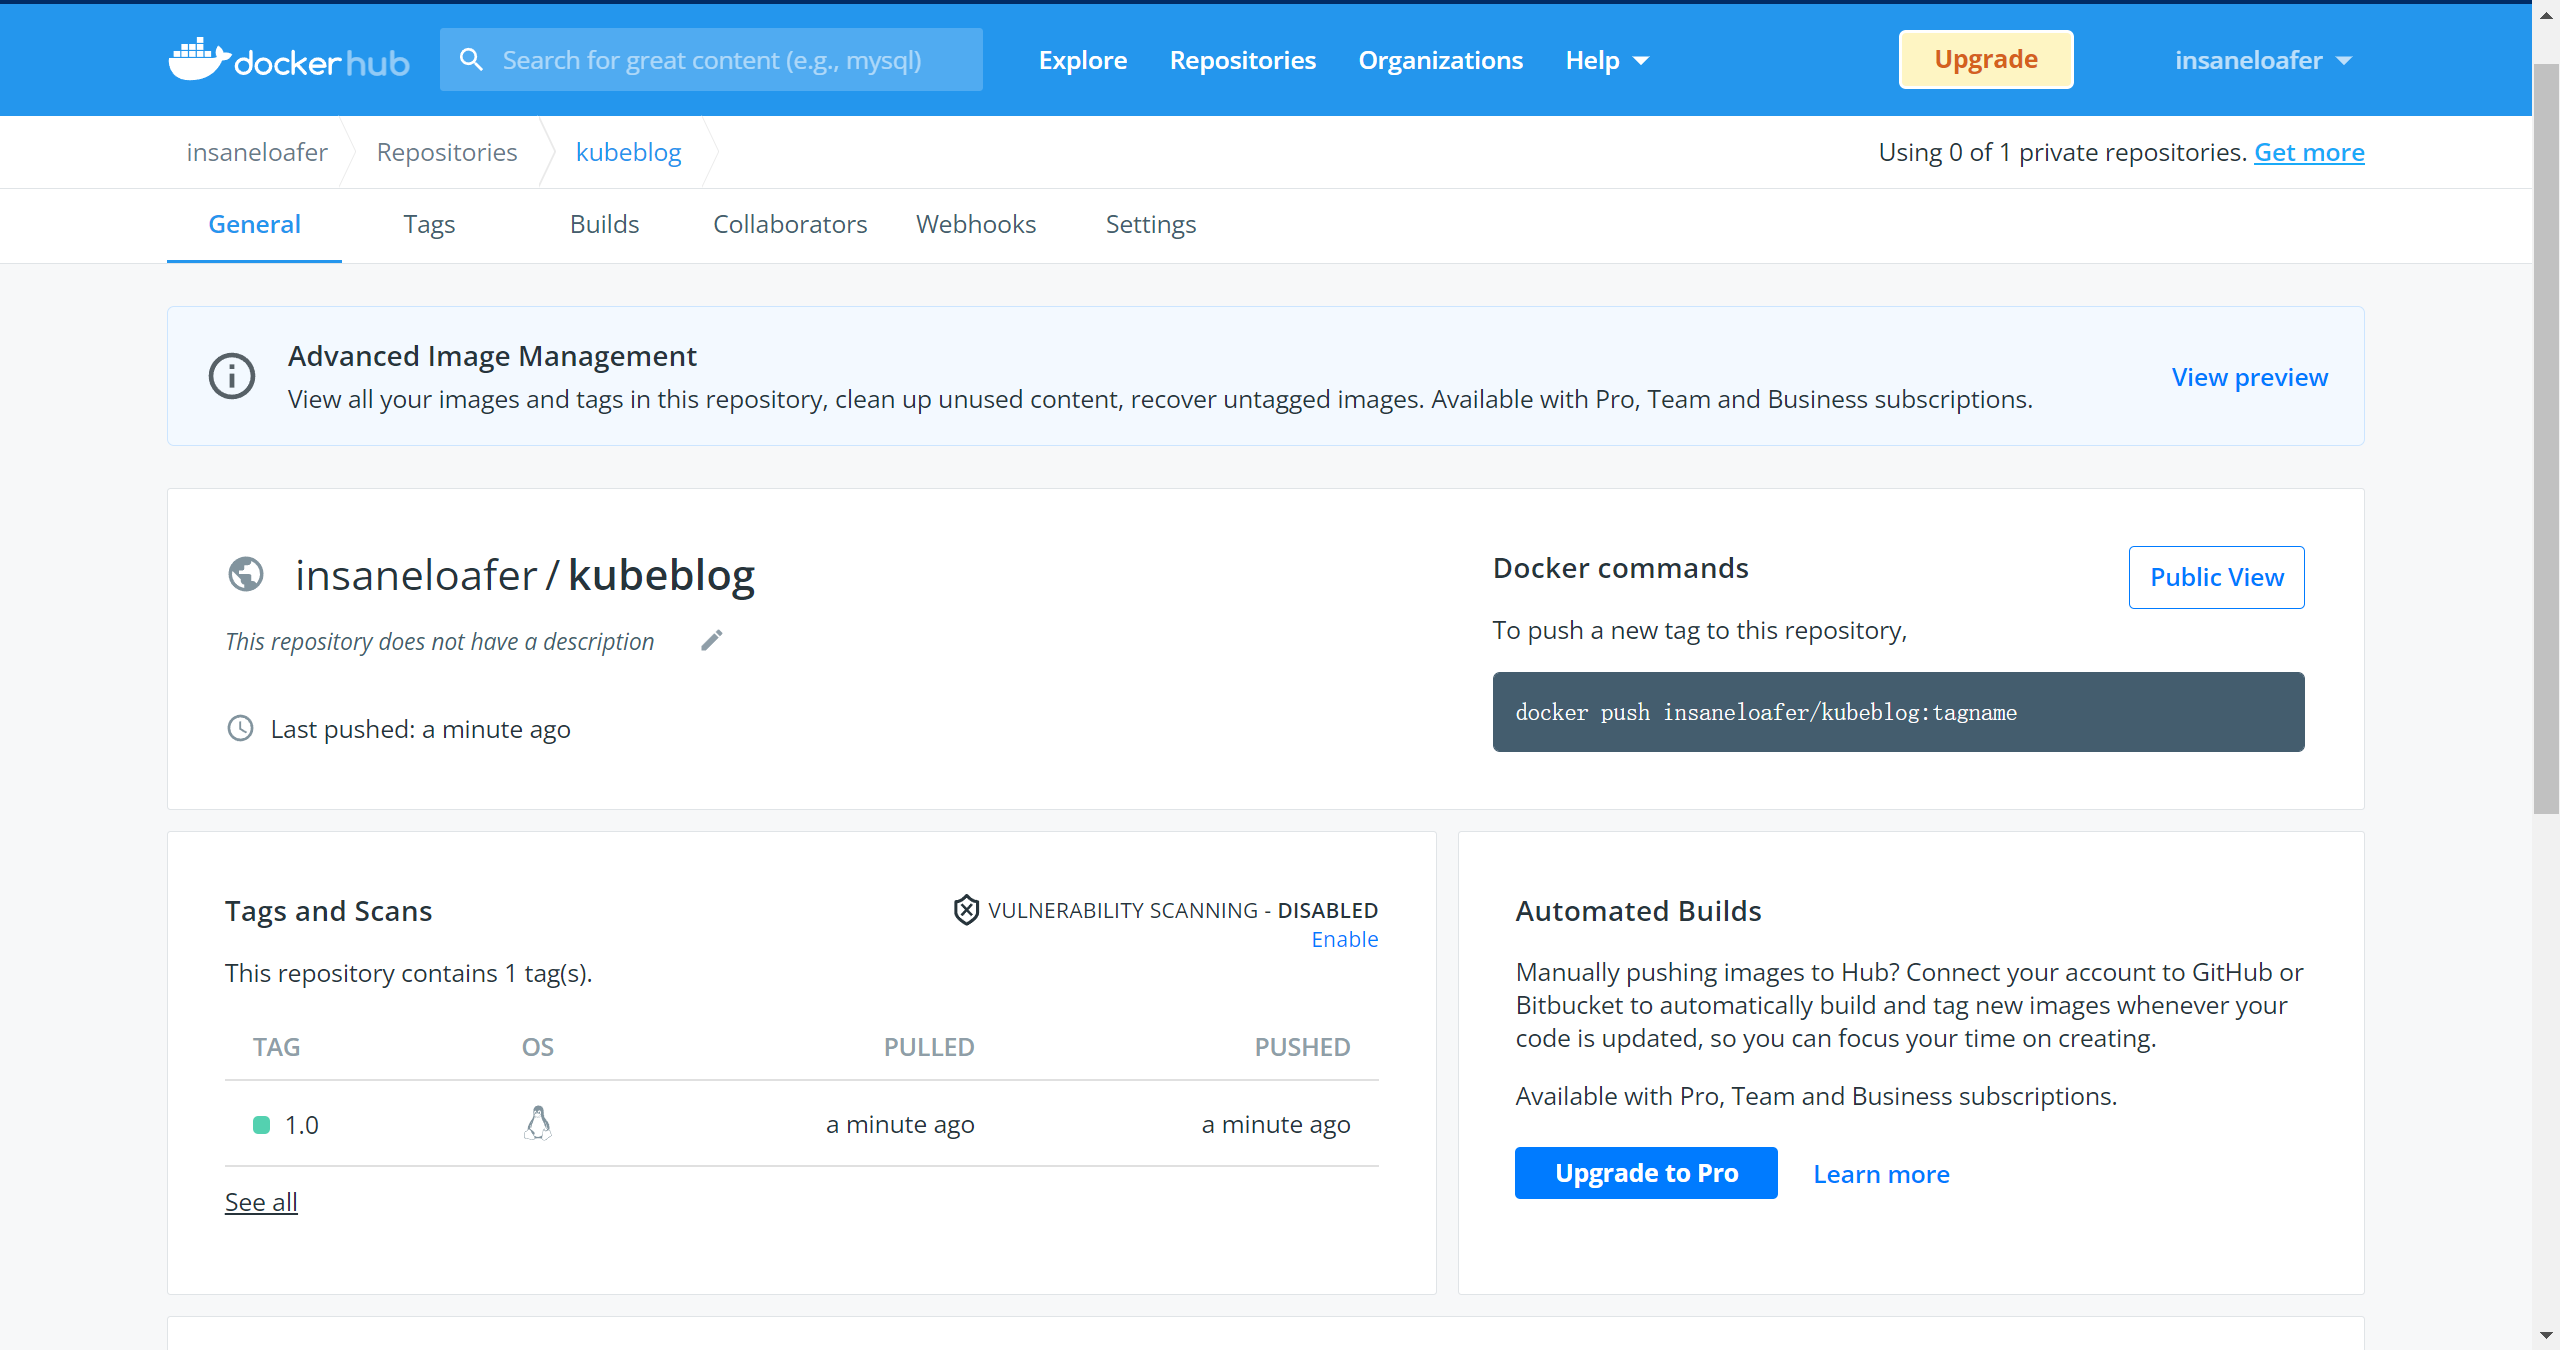
Task: Focus the Search for great content field
Action: click(711, 60)
